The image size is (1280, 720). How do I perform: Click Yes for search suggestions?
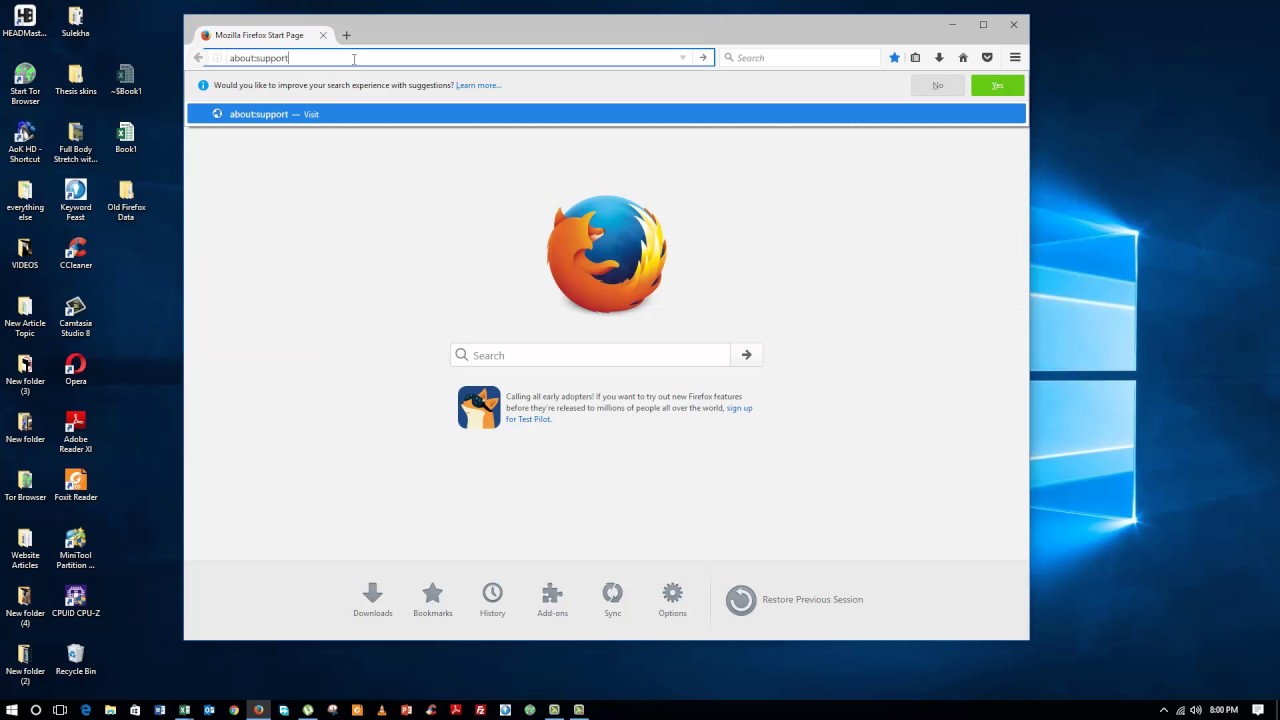coord(997,85)
